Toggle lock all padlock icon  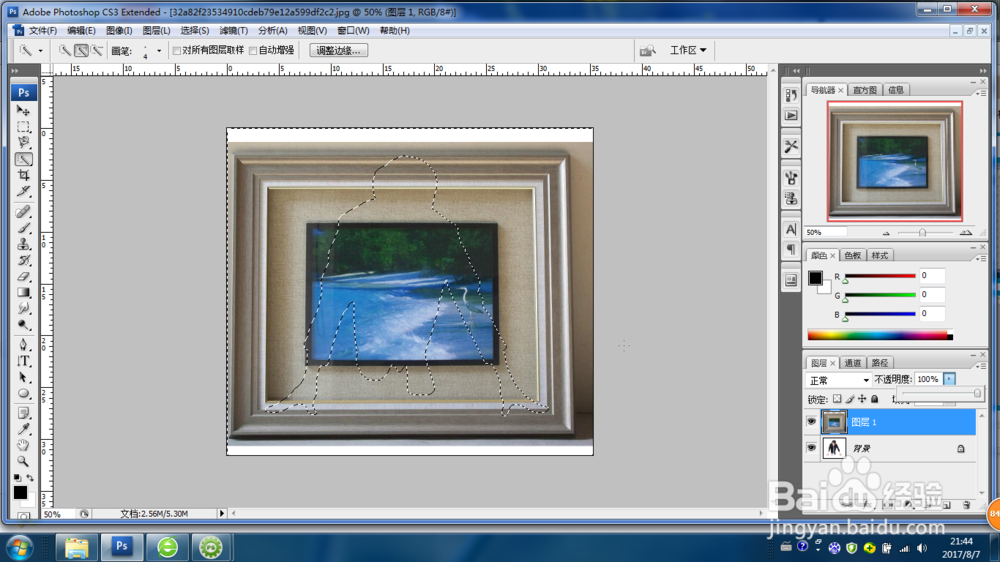875,399
